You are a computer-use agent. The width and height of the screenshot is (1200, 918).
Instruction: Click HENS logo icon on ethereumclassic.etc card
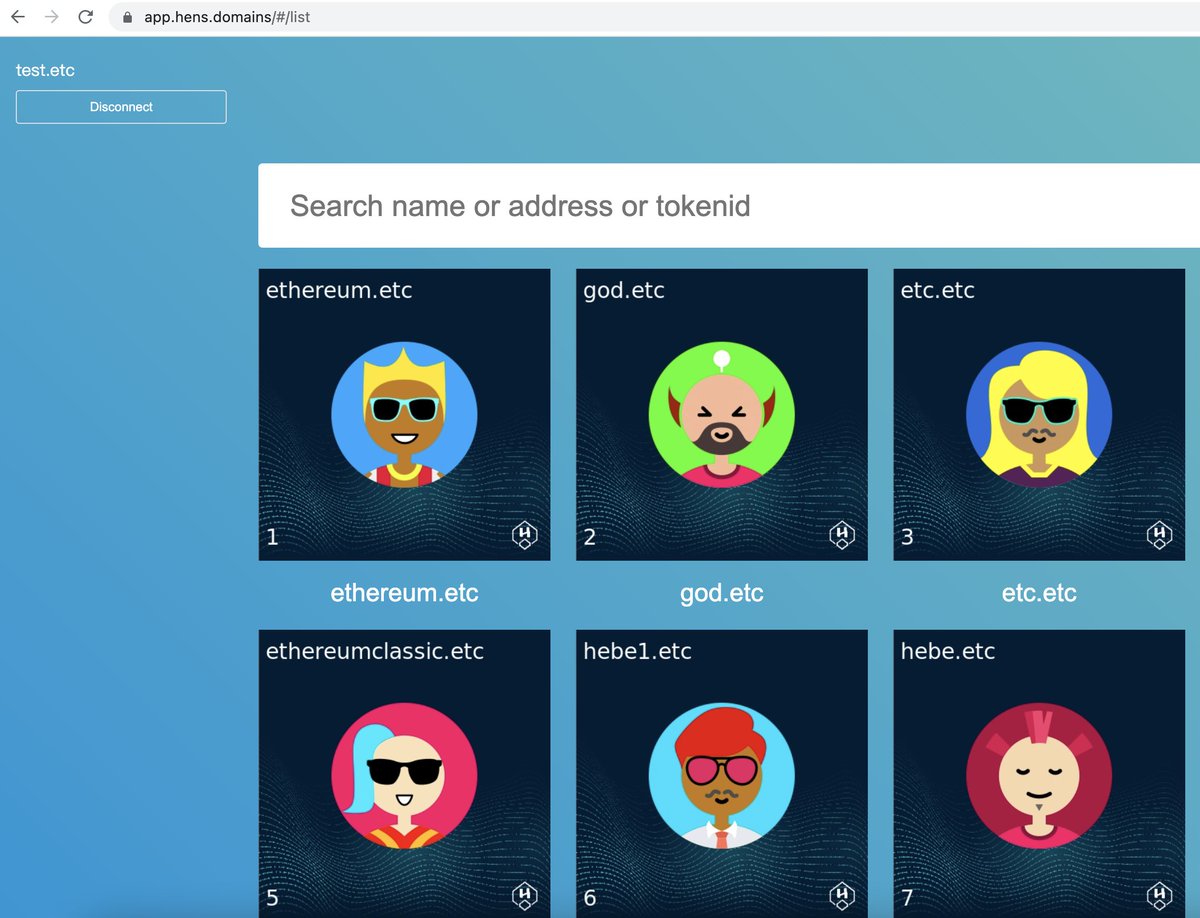click(525, 896)
